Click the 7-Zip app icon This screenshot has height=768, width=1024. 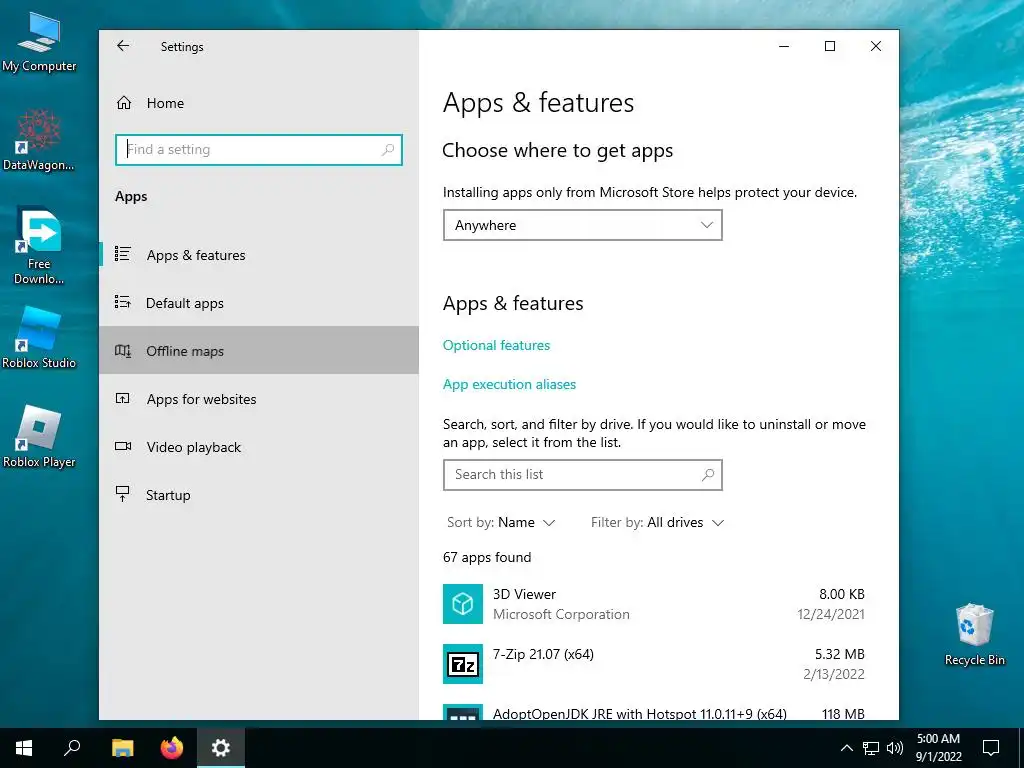click(x=463, y=664)
